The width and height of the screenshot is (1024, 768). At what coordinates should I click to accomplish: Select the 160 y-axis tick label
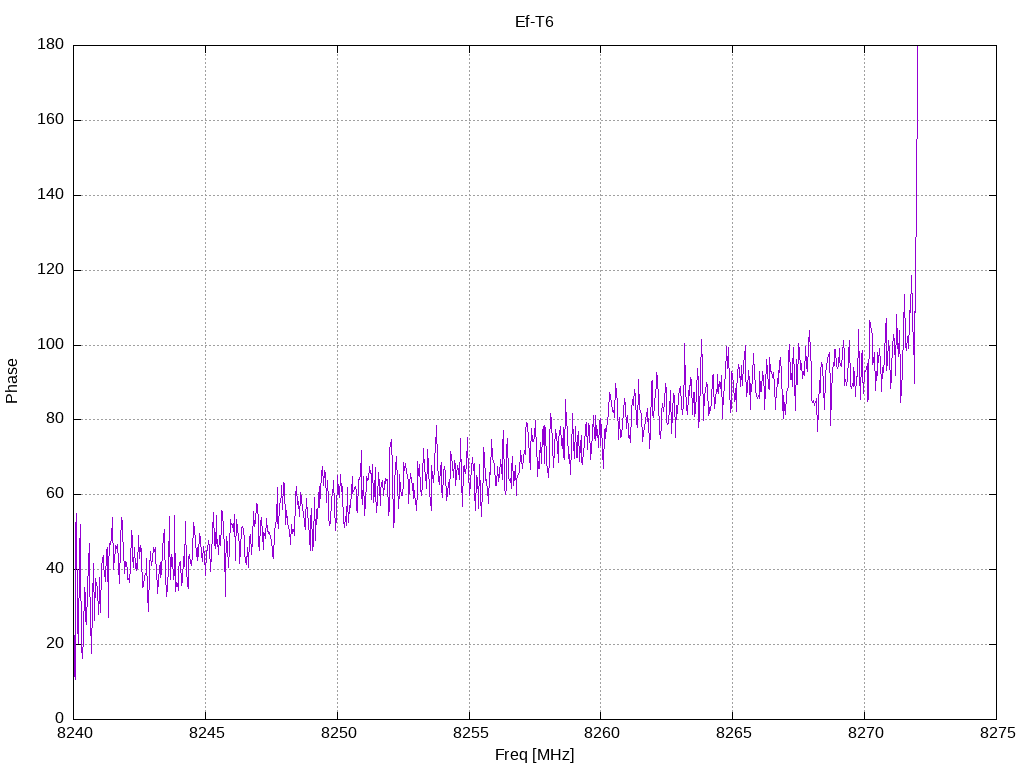(x=51, y=120)
